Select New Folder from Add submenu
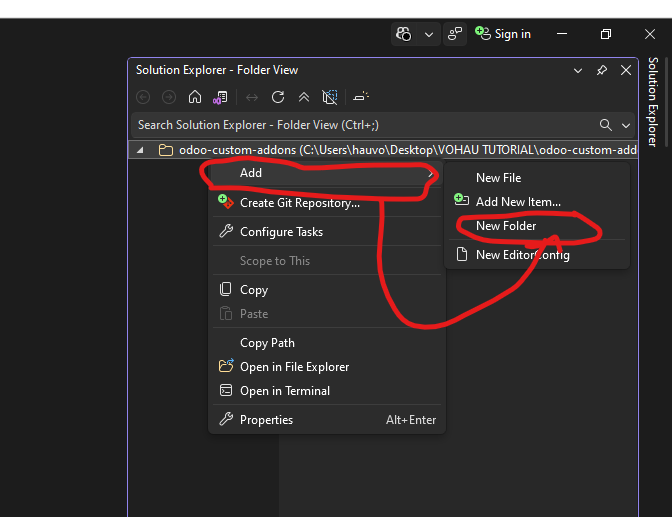 click(506, 226)
